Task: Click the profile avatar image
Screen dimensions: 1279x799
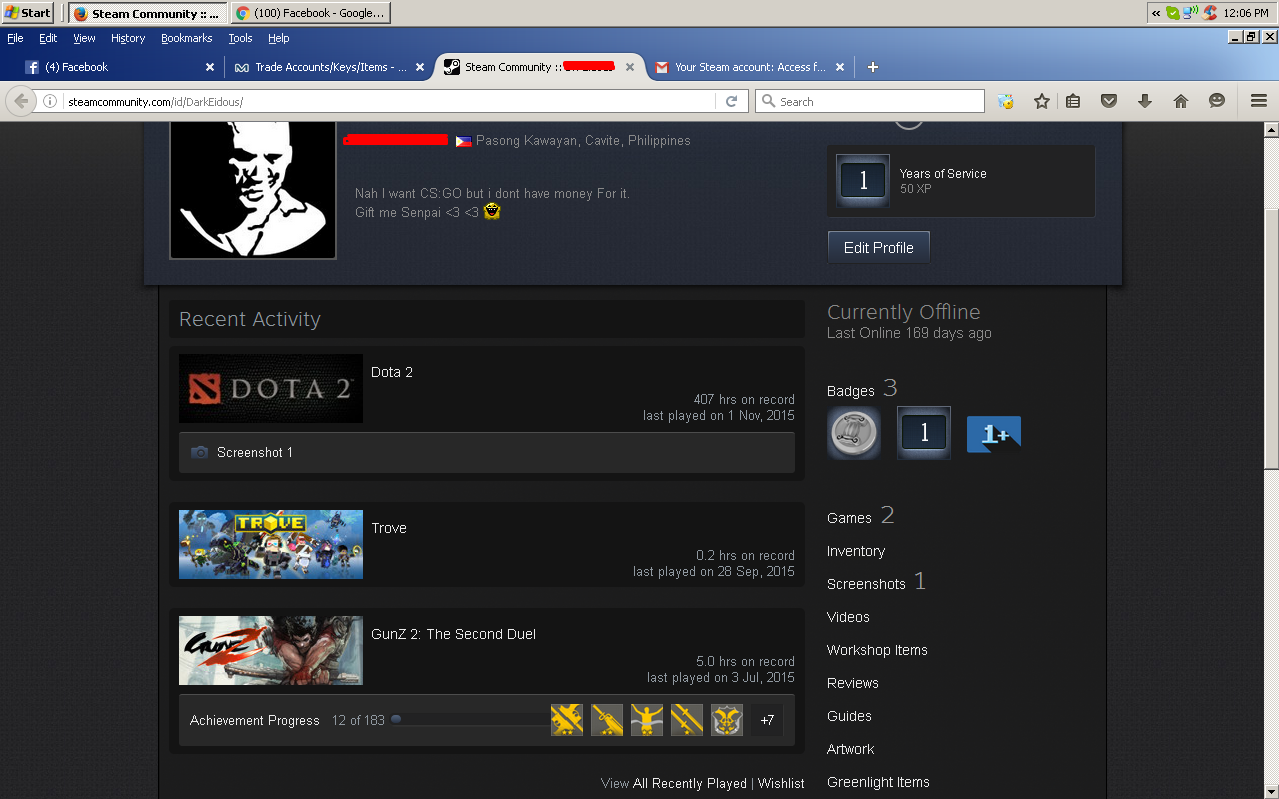Action: pyautogui.click(x=253, y=190)
